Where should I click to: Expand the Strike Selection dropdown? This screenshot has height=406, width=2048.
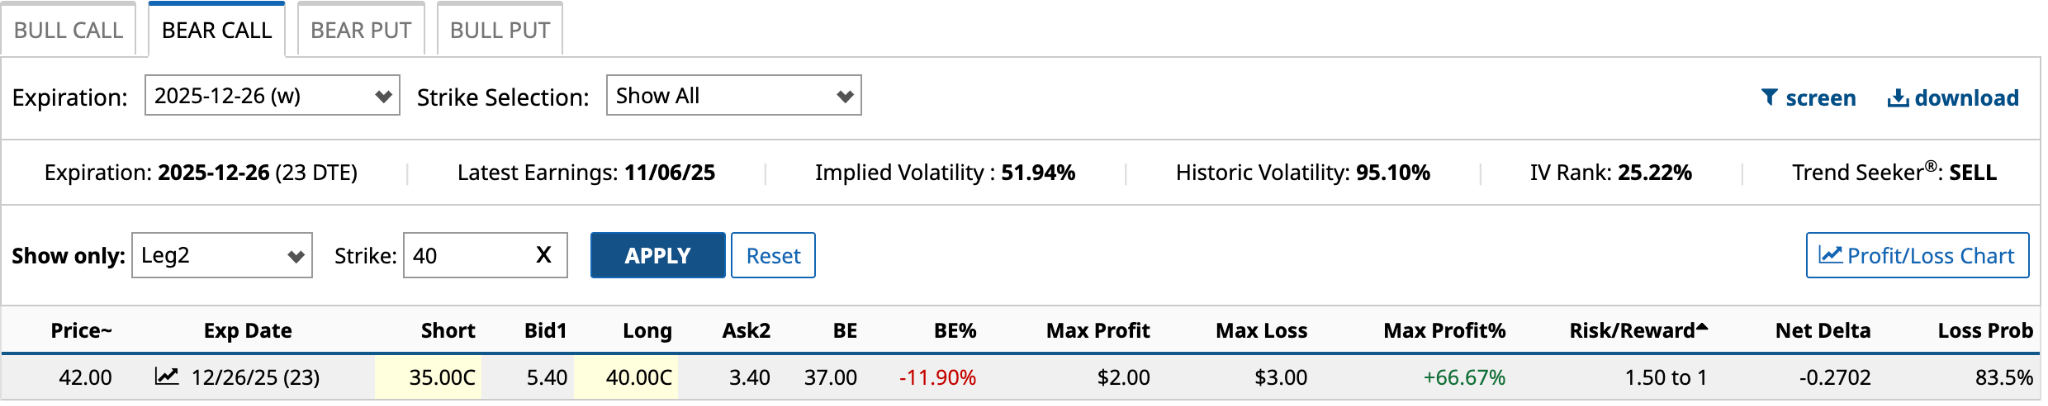pos(733,96)
